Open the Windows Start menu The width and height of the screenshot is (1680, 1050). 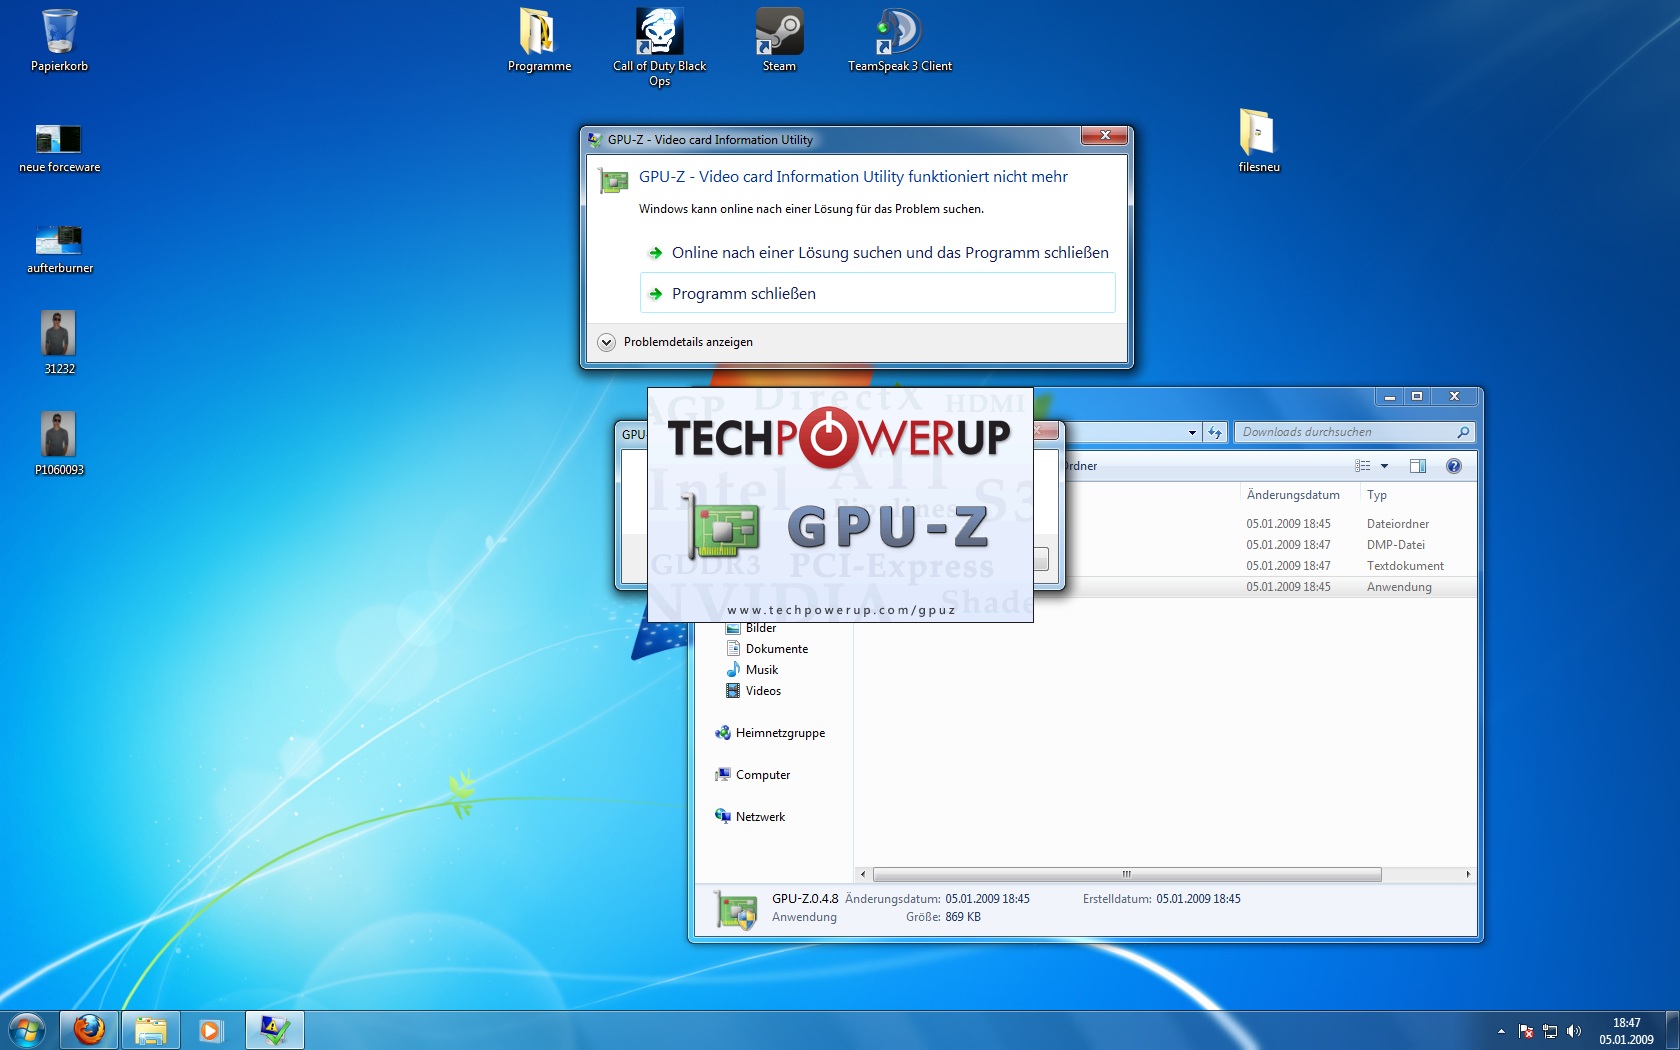[27, 1030]
